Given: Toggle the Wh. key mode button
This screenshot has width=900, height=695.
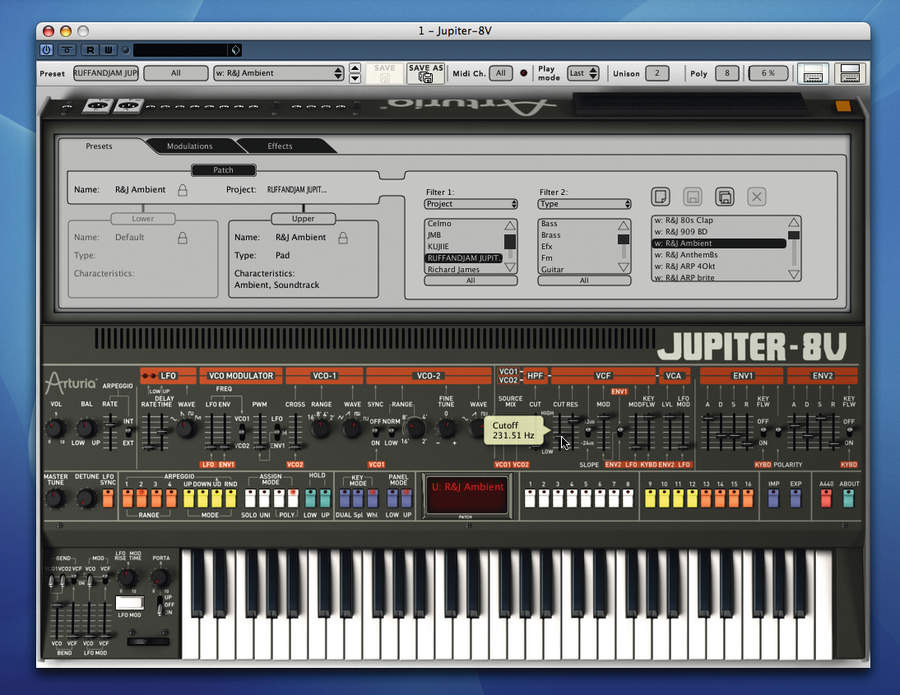Looking at the screenshot, I should (372, 498).
